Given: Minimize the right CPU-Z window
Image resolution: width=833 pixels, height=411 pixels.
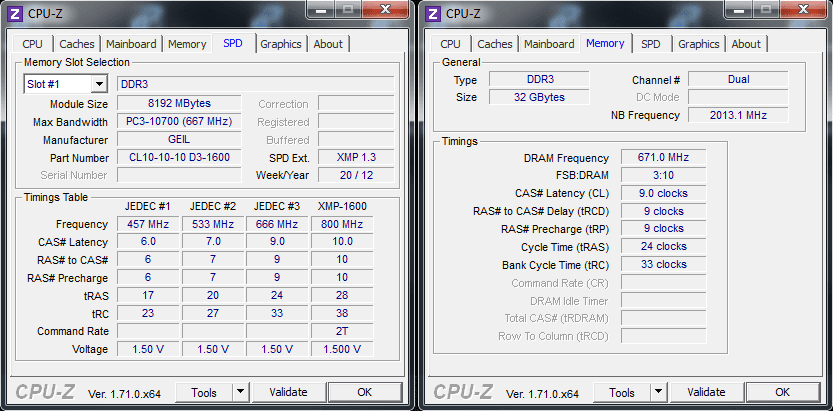Looking at the screenshot, I should pos(739,8).
